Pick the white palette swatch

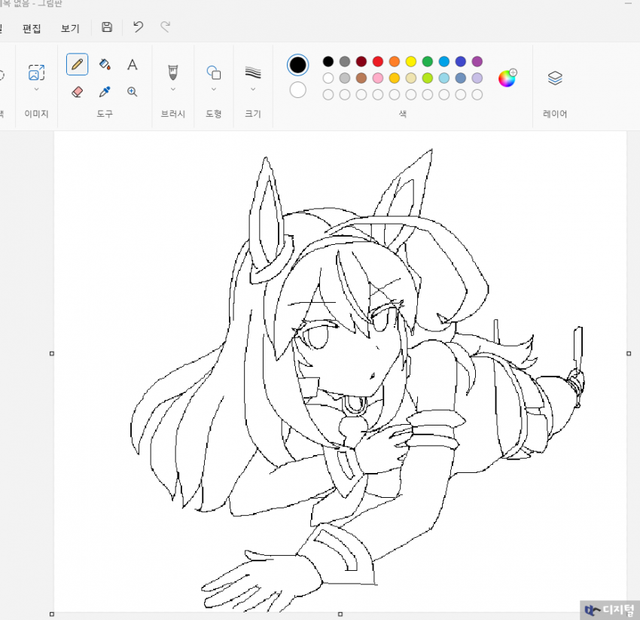pos(328,78)
